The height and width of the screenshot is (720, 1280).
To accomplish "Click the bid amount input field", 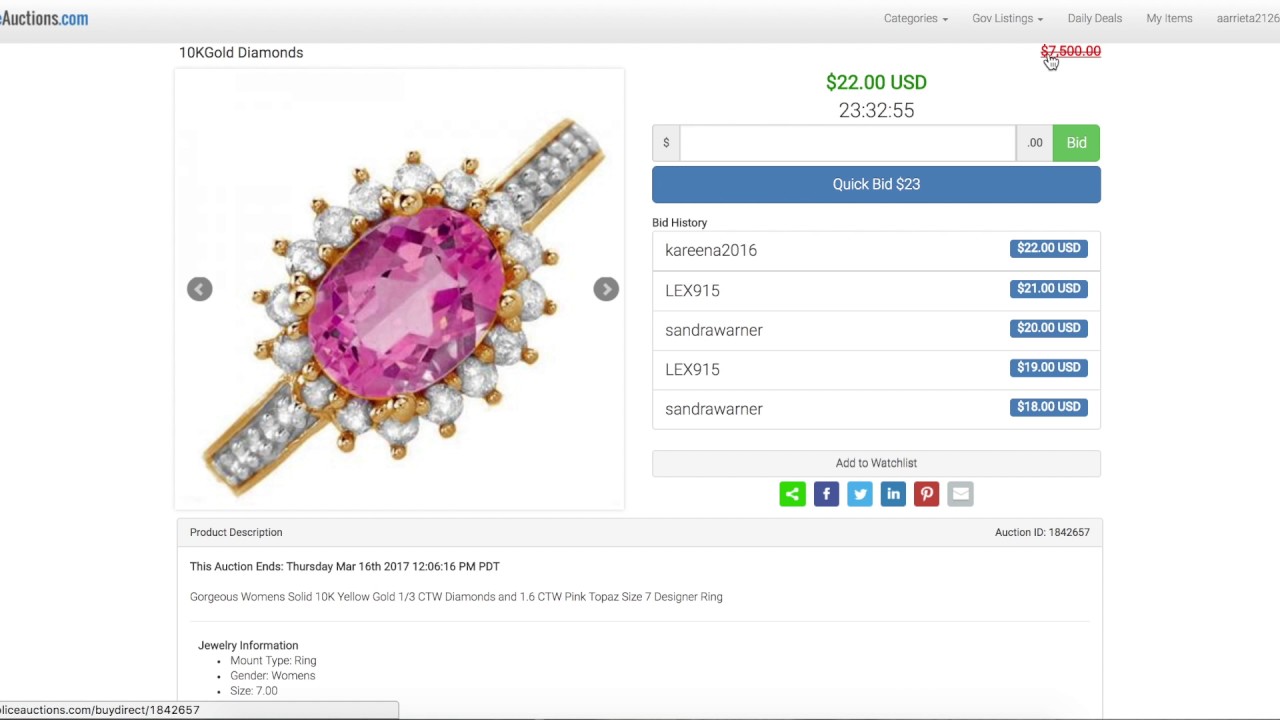I will click(847, 143).
